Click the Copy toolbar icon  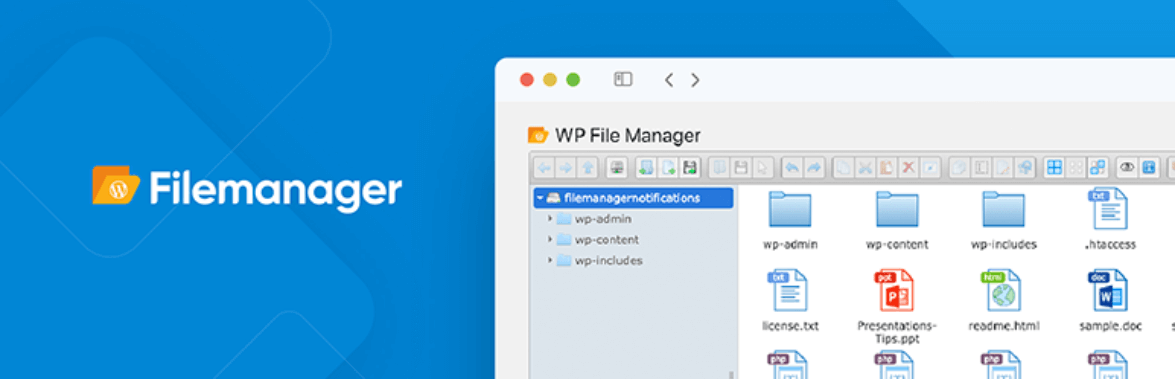click(x=844, y=168)
